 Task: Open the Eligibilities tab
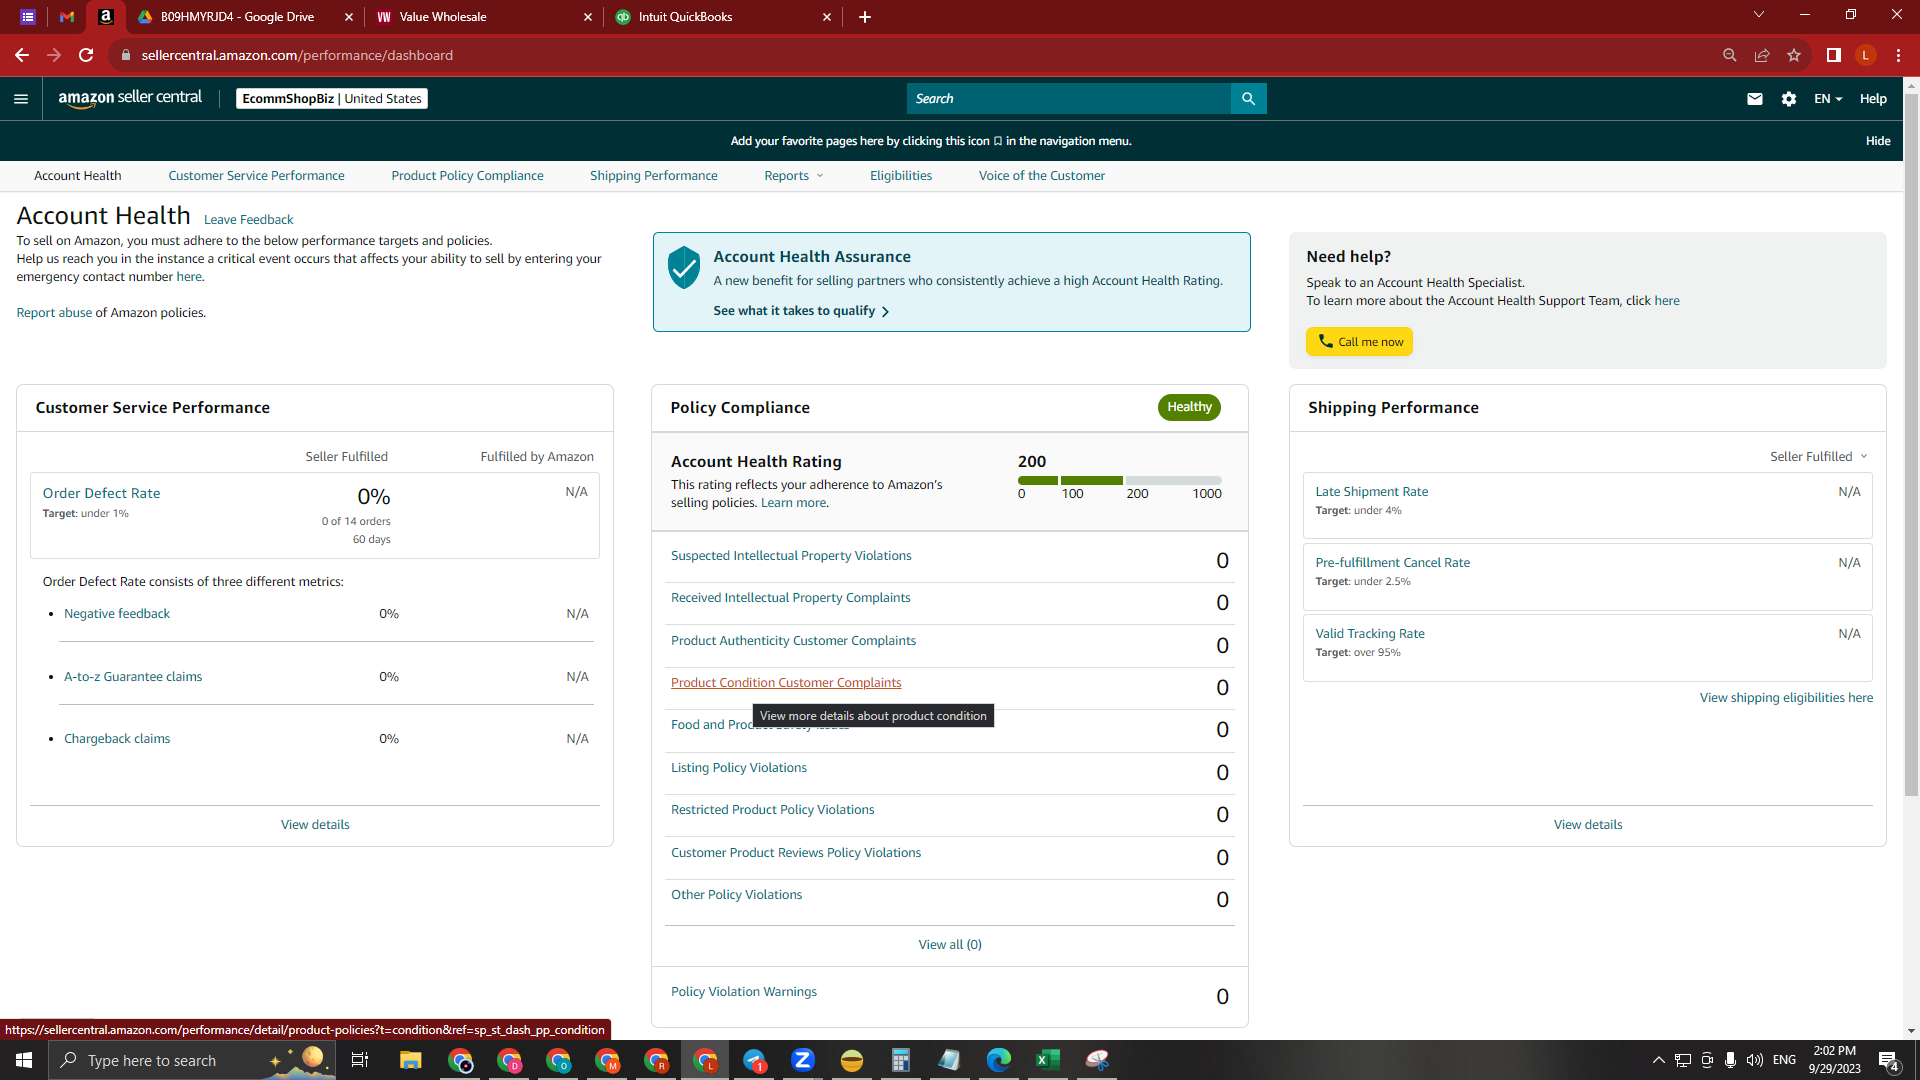[901, 176]
